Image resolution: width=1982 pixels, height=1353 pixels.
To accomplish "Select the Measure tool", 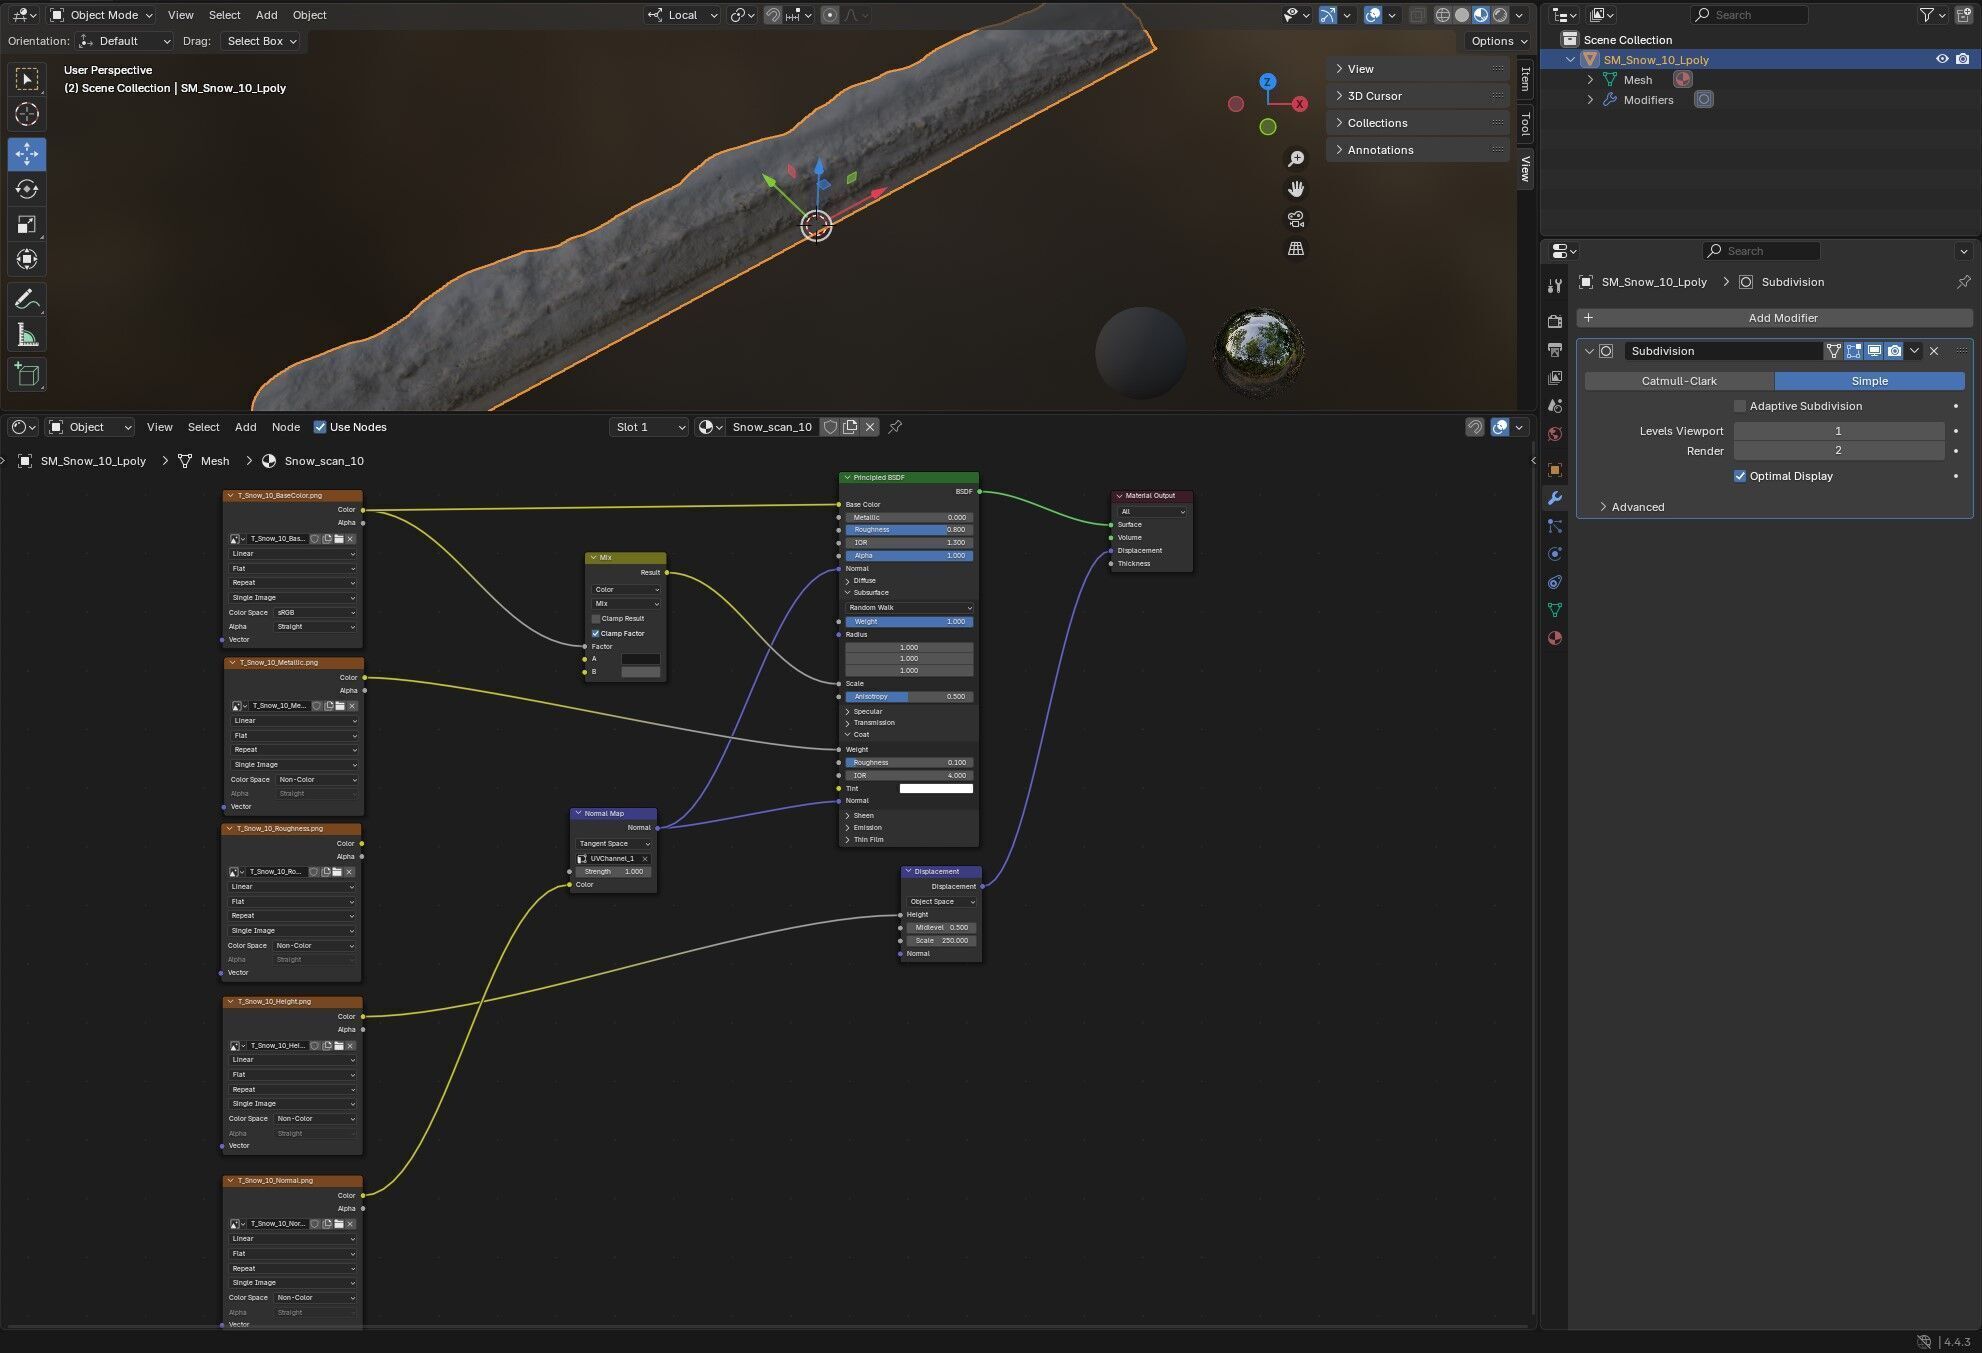I will click(27, 336).
